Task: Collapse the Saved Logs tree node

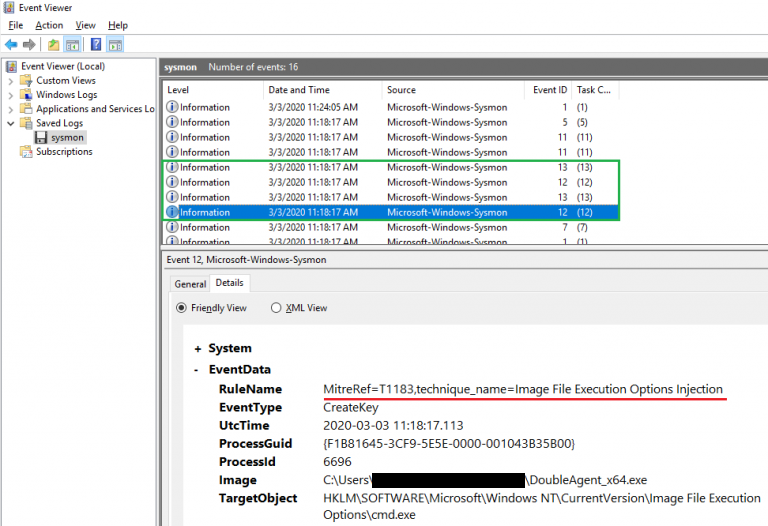Action: coord(11,123)
